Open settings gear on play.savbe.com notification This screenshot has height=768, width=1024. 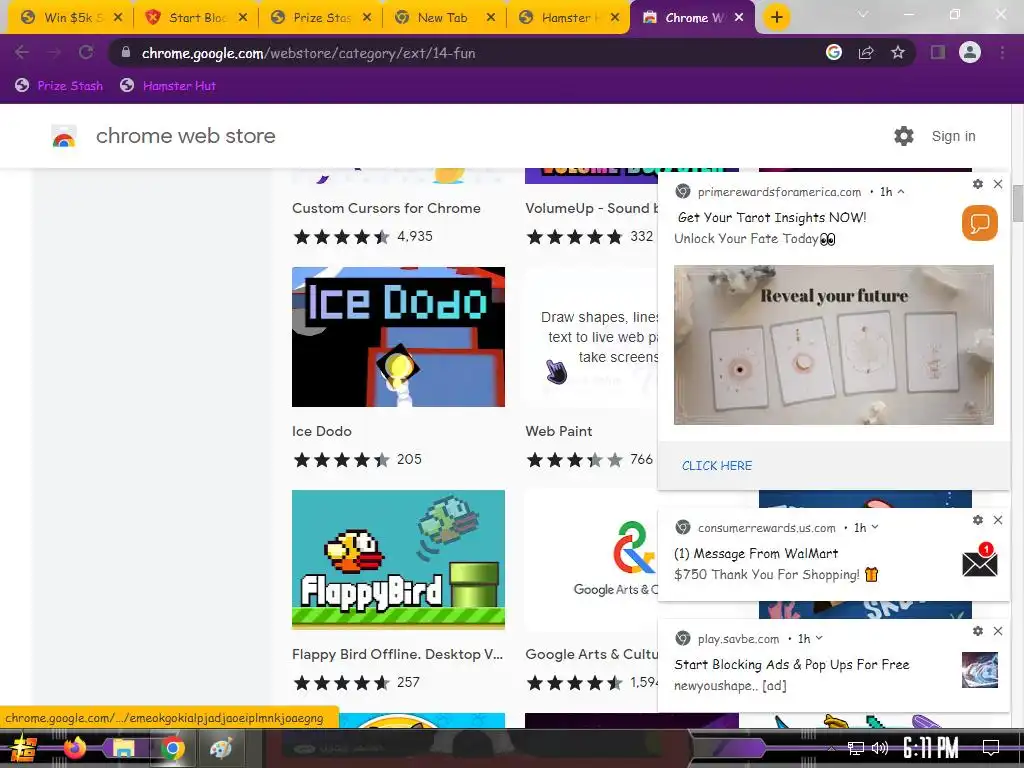point(978,631)
